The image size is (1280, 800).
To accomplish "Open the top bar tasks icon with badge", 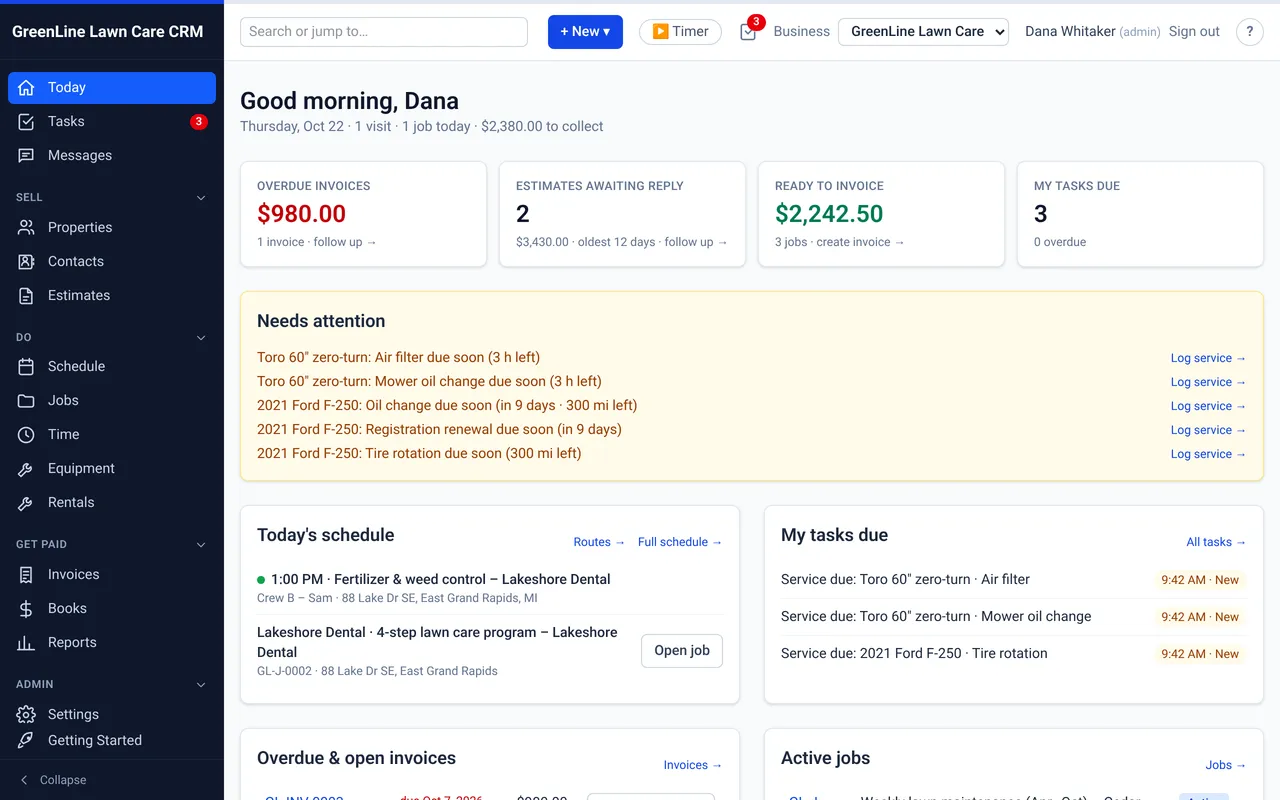I will tap(749, 31).
